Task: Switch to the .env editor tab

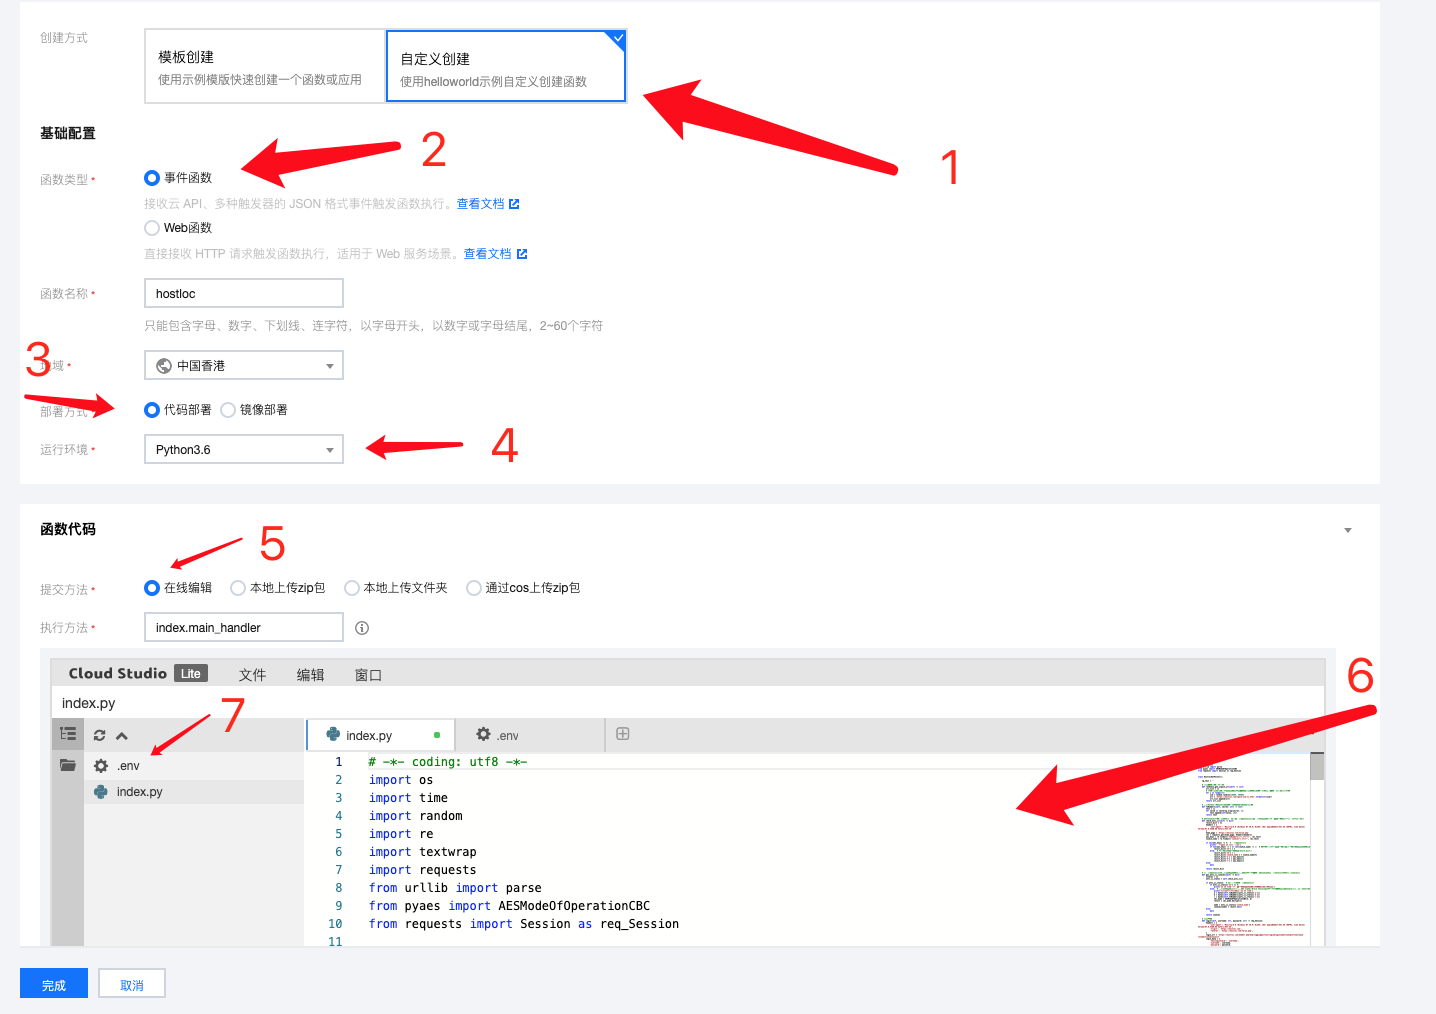Action: 498,735
